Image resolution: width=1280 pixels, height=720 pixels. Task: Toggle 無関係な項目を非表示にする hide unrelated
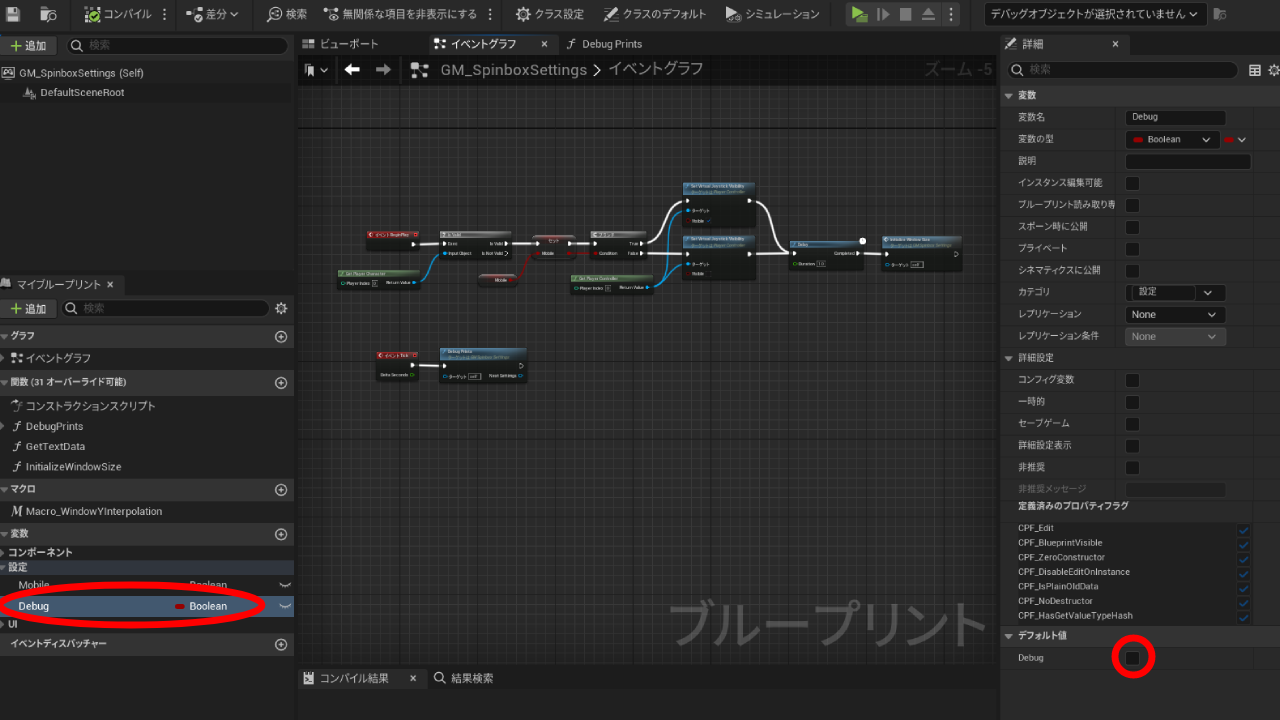401,14
